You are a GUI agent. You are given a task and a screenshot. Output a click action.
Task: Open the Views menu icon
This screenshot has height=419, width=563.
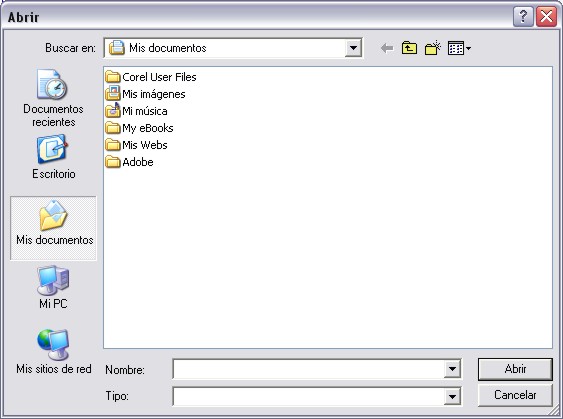point(459,48)
